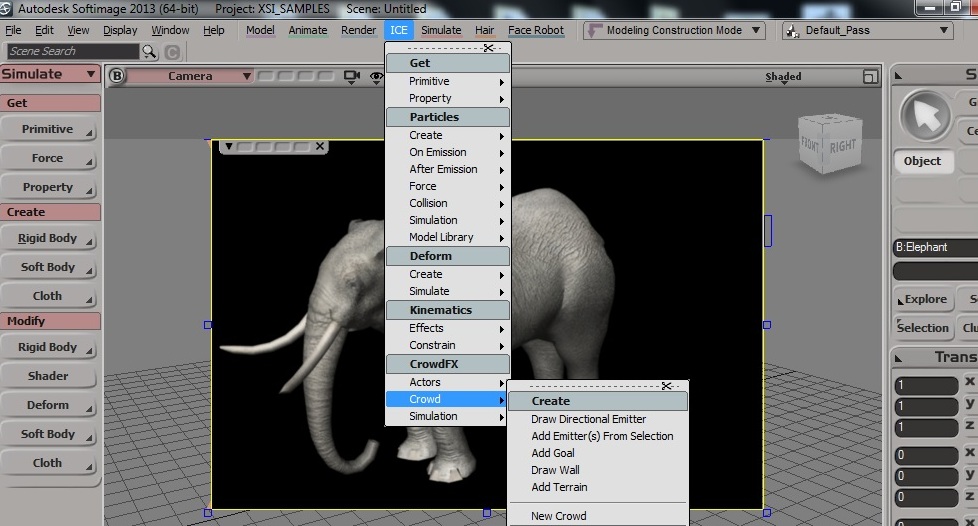Toggle second viewport memo cam slot

(286, 76)
